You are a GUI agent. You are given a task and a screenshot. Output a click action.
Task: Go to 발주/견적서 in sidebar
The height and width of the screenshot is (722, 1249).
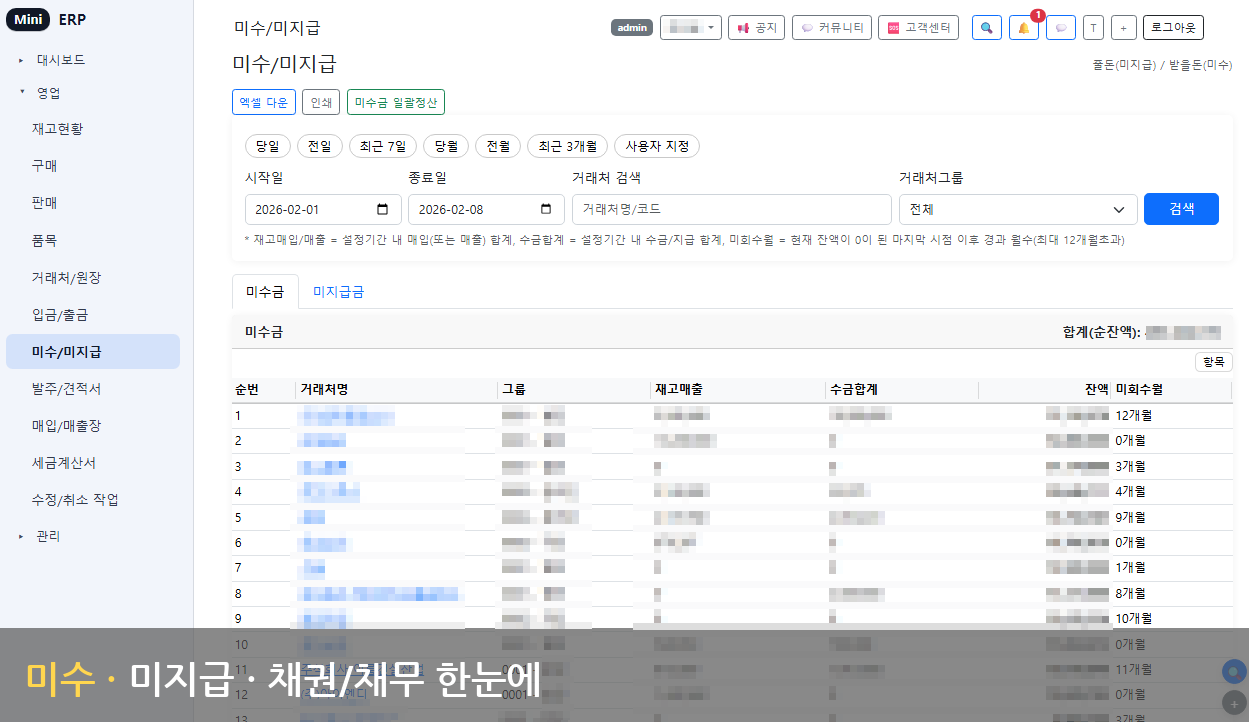(66, 388)
